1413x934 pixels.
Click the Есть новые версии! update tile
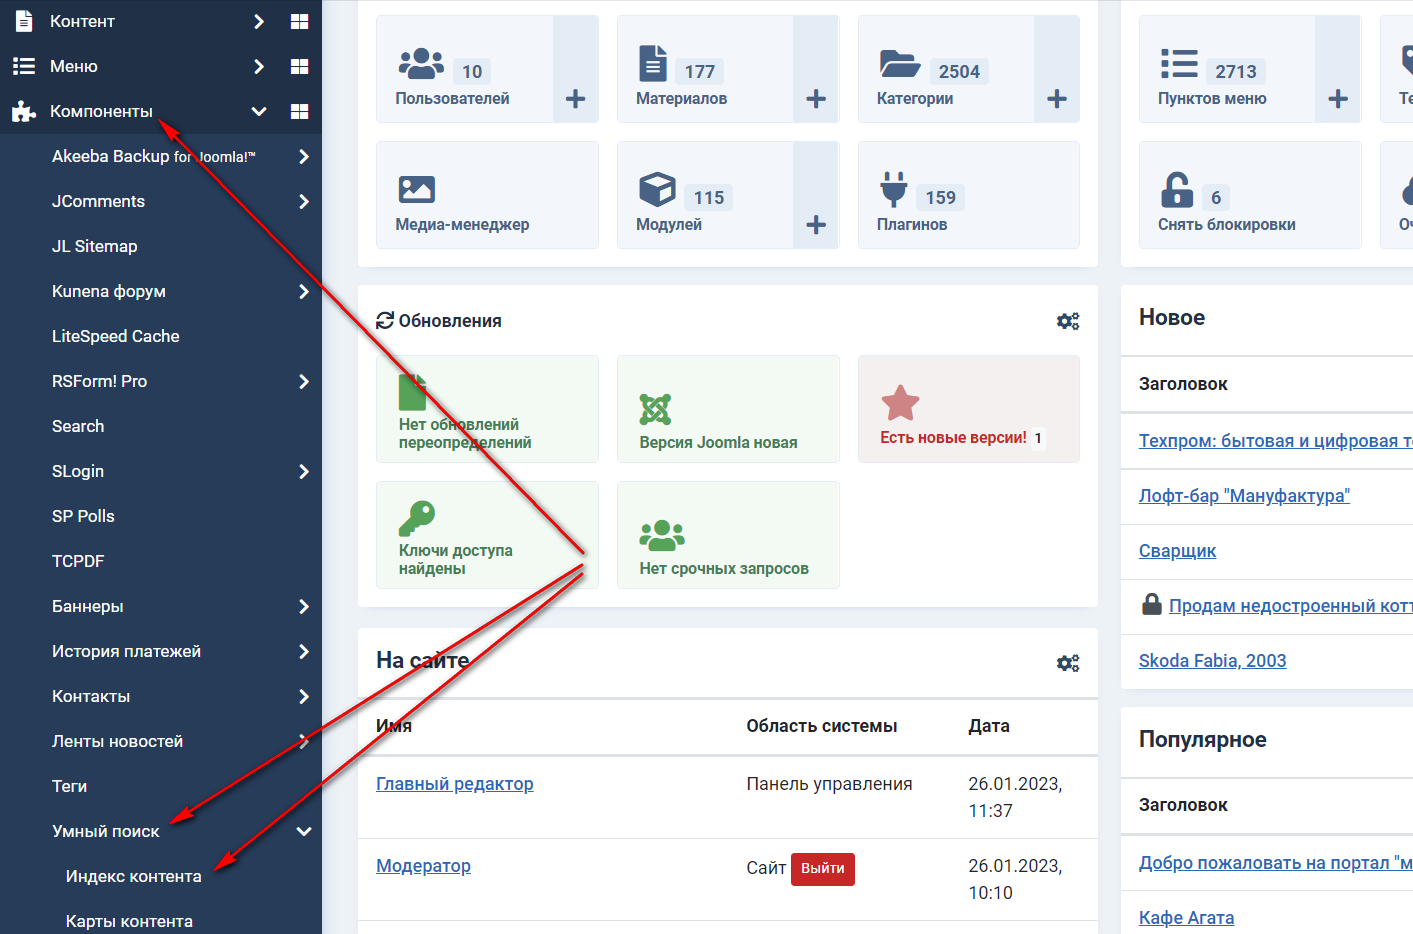click(x=968, y=409)
